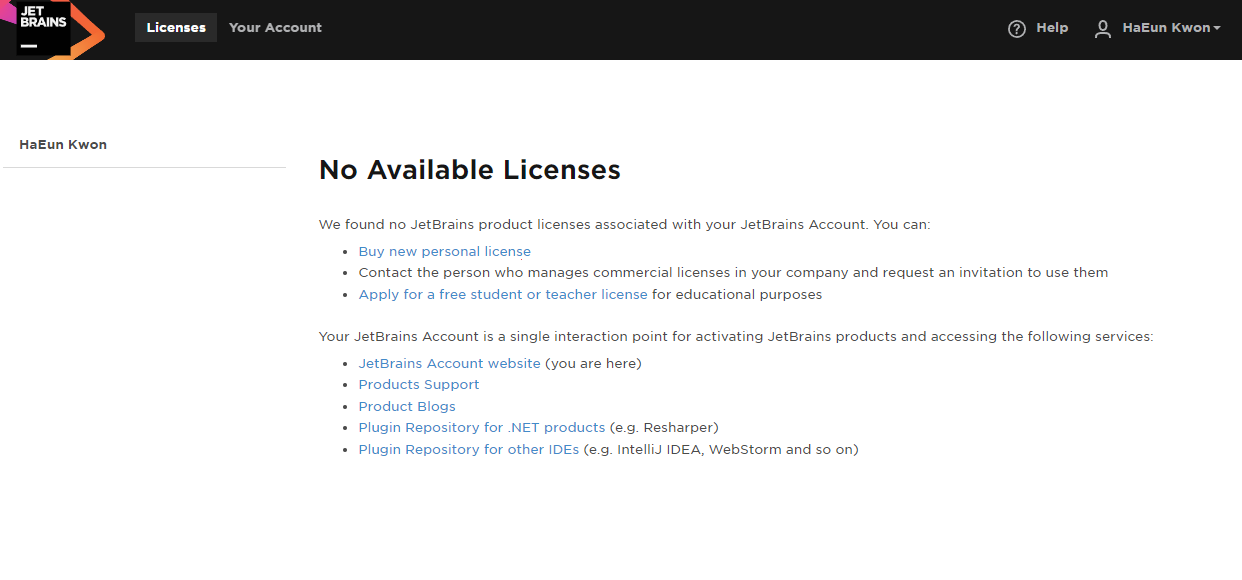The image size is (1242, 580).
Task: Visit the Products Support link
Action: pyautogui.click(x=419, y=385)
